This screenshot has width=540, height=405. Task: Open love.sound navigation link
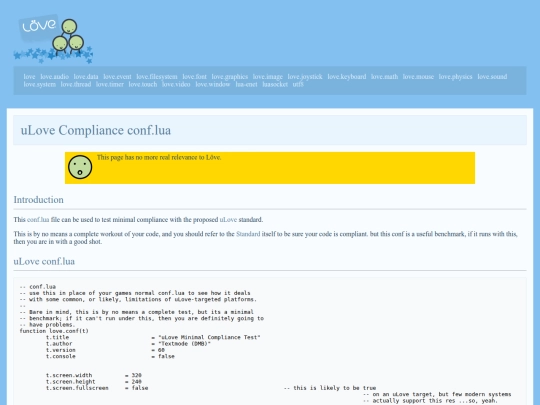[492, 76]
